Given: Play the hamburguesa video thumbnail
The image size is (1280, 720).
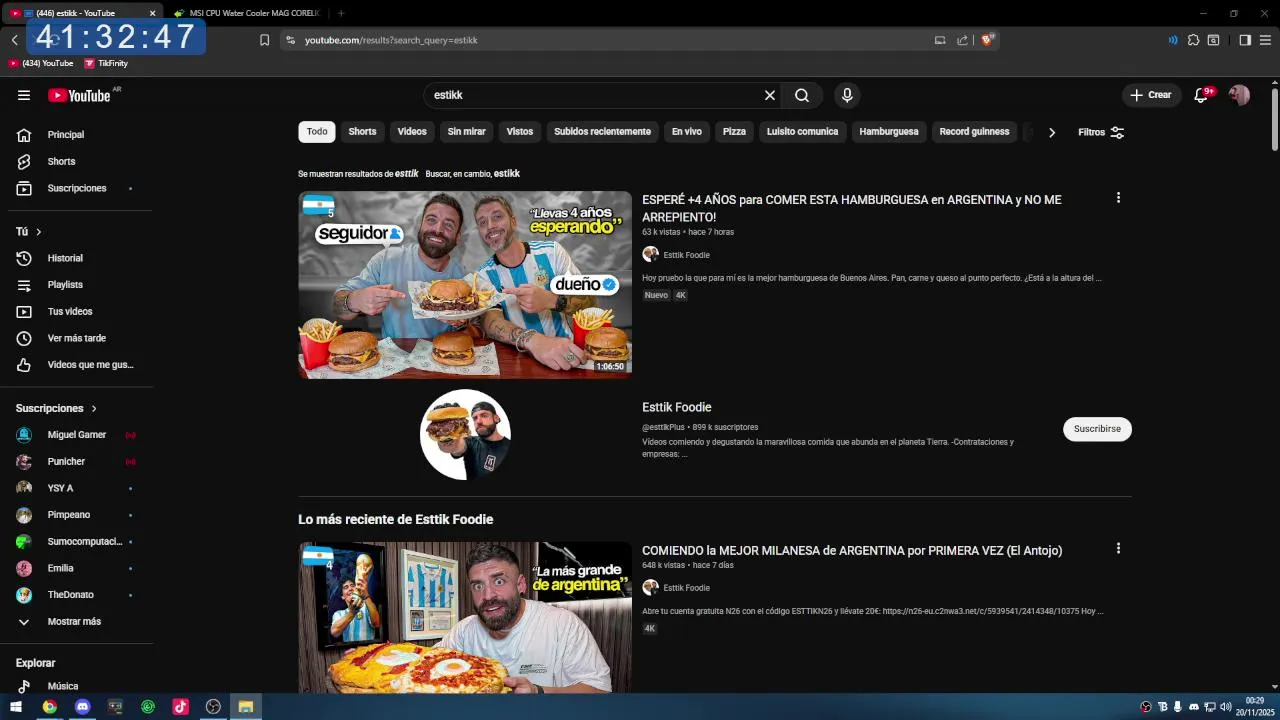Looking at the screenshot, I should 465,285.
